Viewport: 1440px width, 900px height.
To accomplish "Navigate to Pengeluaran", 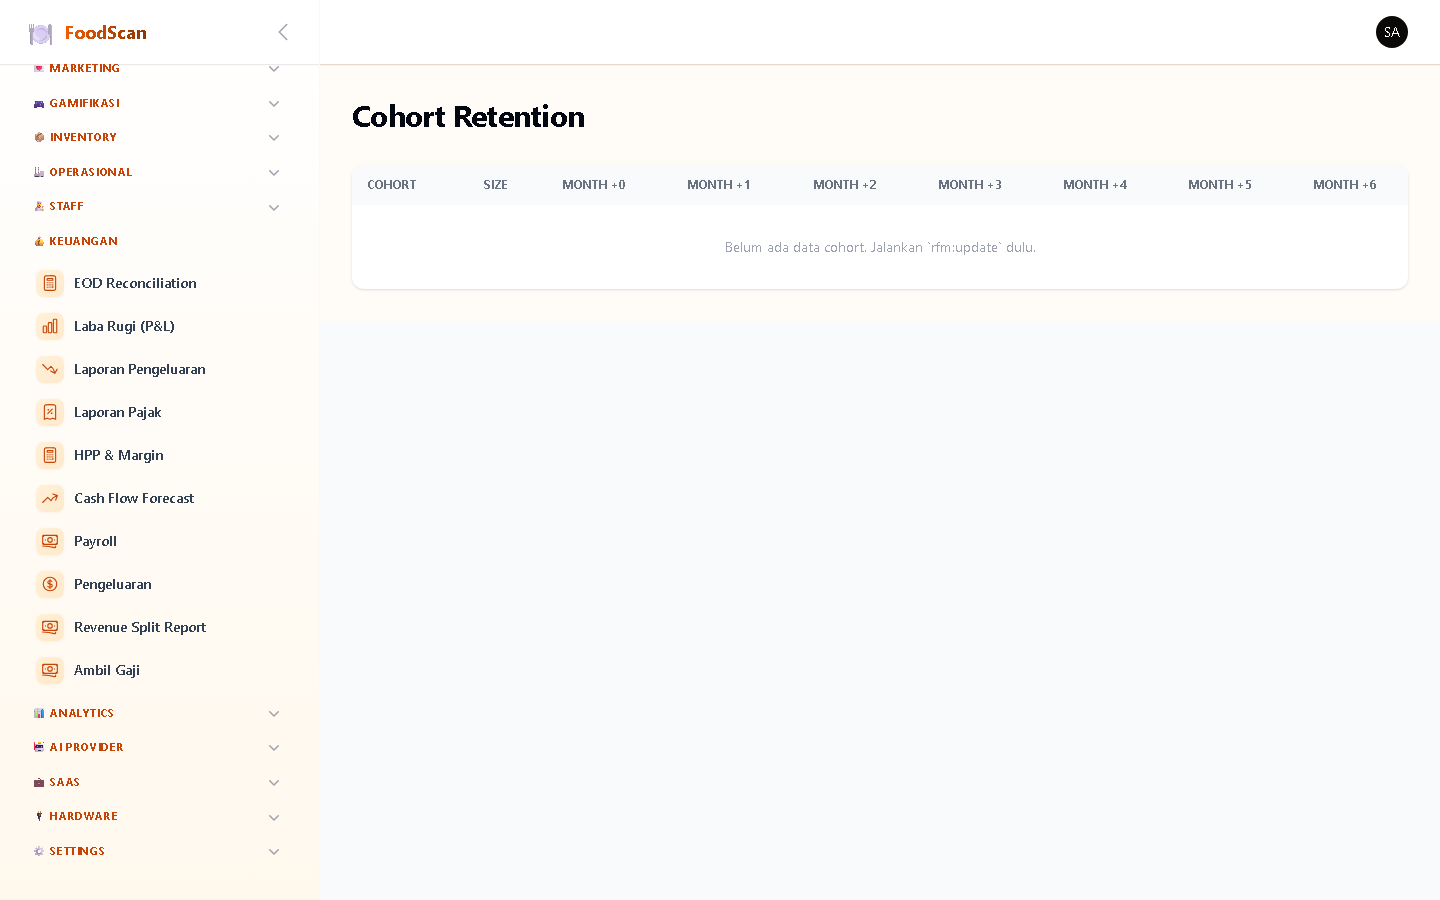I will click(160, 584).
